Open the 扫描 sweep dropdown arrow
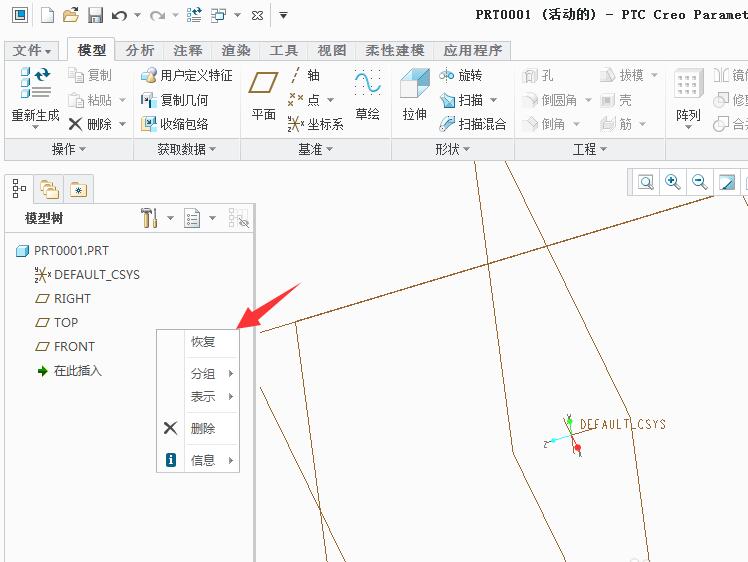The image size is (748, 562). (x=493, y=100)
